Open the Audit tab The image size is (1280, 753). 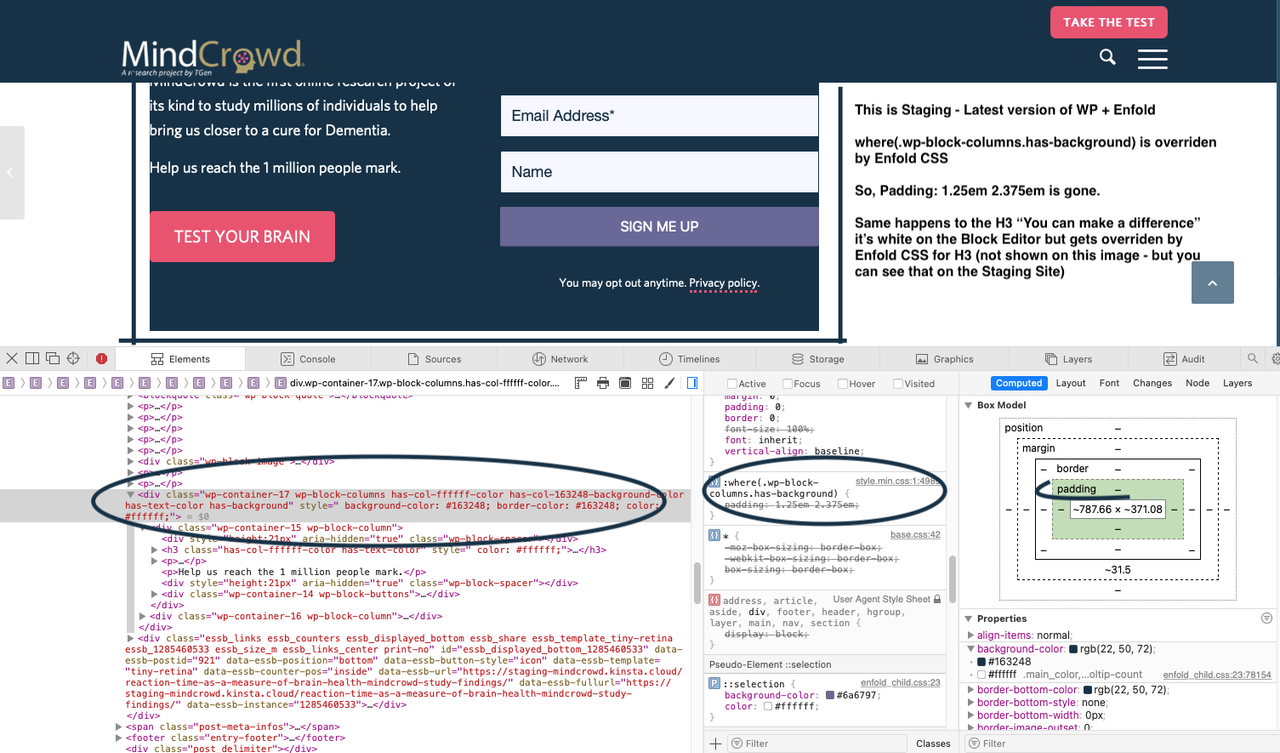tap(1184, 359)
